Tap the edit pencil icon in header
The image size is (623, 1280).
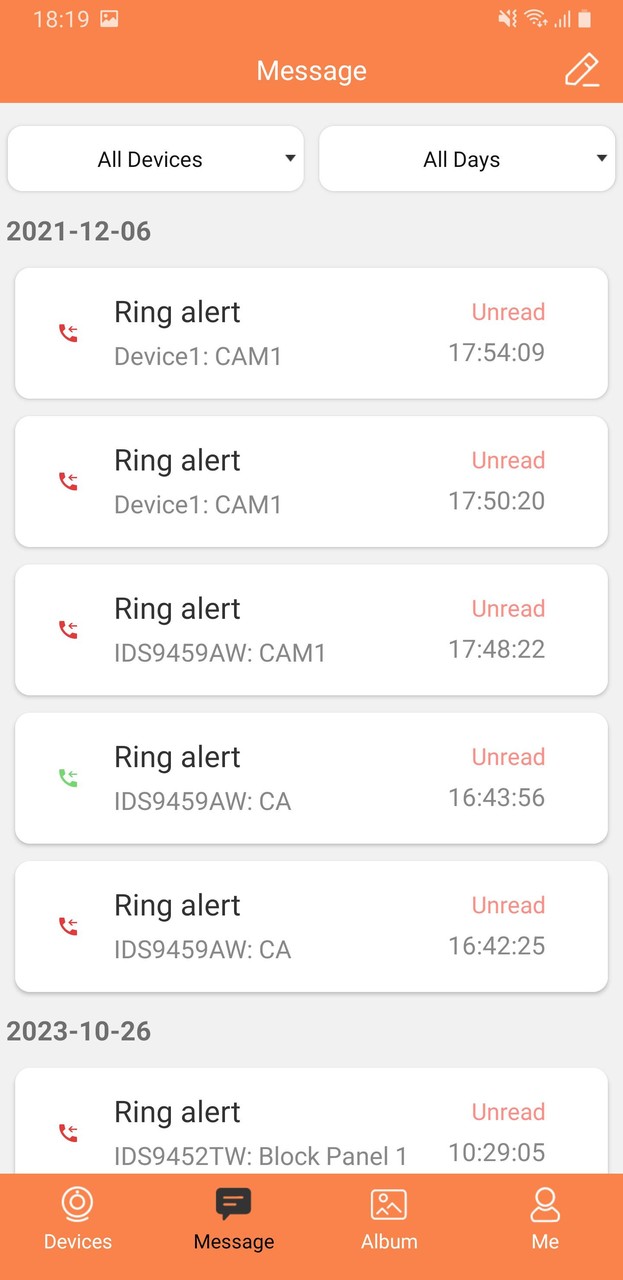pyautogui.click(x=581, y=71)
